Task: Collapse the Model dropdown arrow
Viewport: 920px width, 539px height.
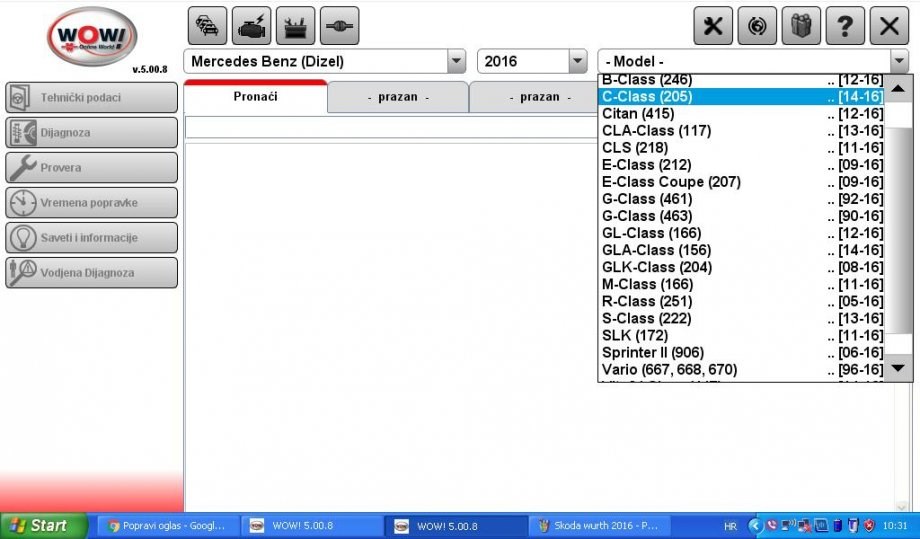Action: tap(899, 61)
